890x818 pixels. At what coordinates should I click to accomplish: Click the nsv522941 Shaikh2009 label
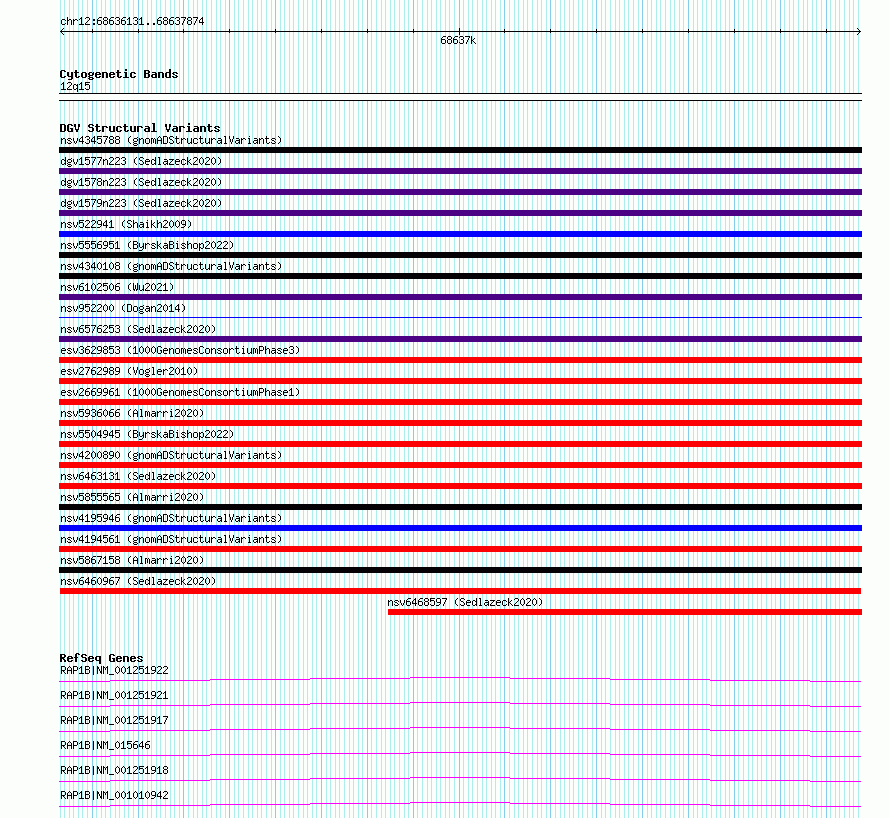[x=126, y=224]
